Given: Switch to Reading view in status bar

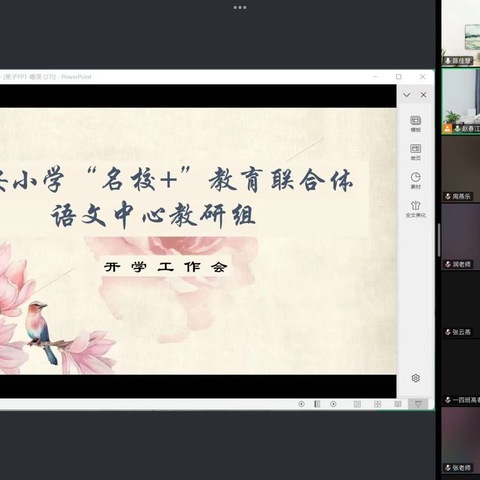Looking at the screenshot, I should pyautogui.click(x=398, y=404).
